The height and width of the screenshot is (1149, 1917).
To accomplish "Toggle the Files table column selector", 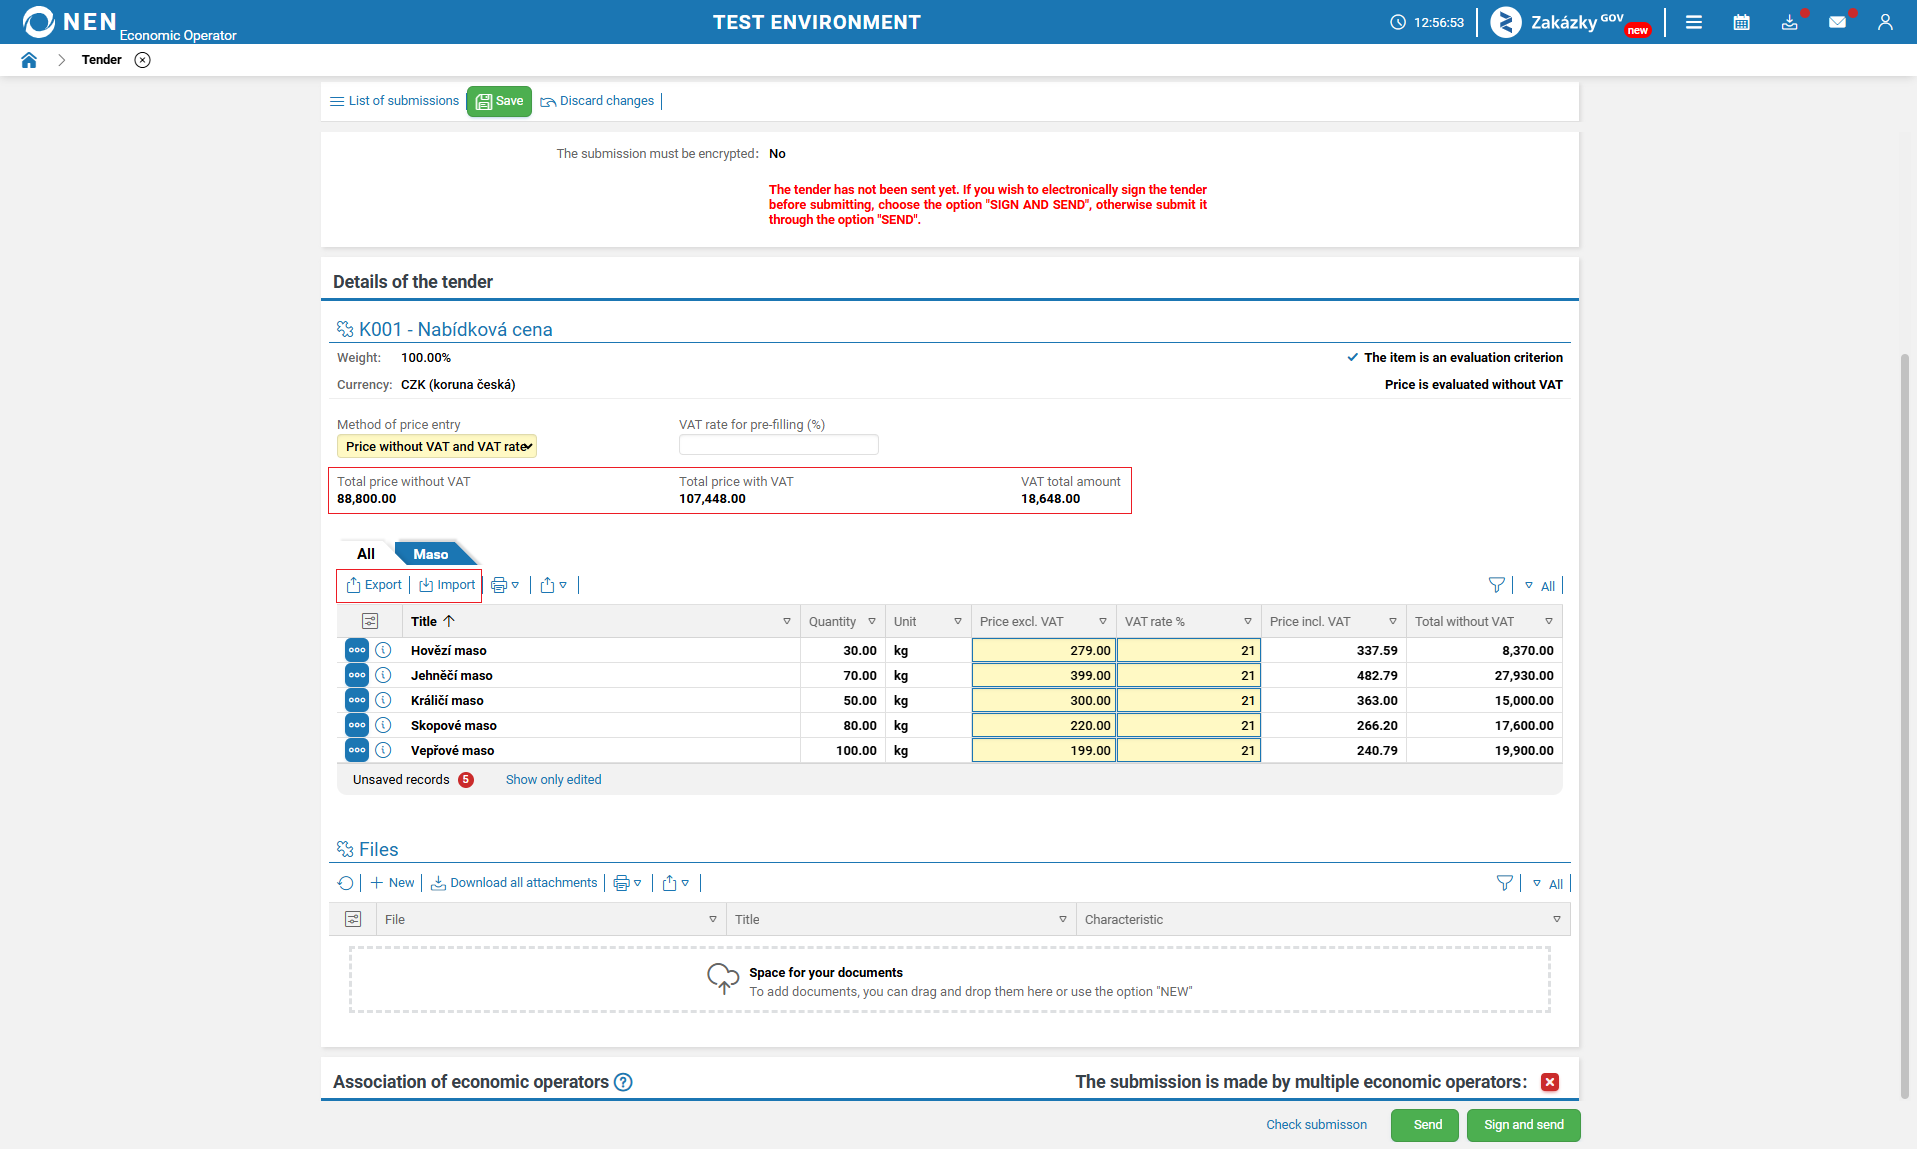I will coord(353,919).
